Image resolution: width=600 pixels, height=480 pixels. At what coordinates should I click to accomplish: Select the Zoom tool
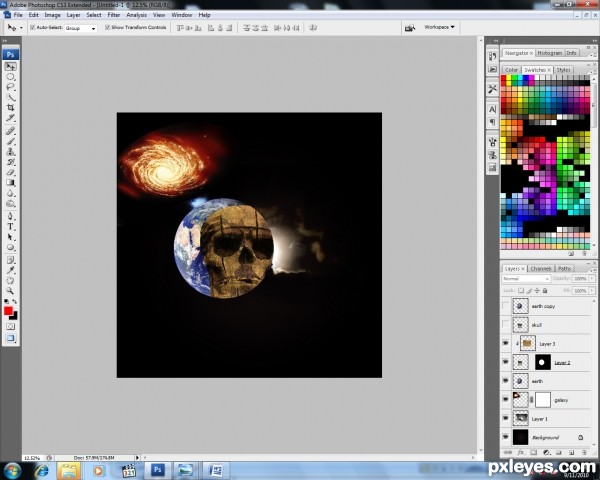[x=10, y=292]
